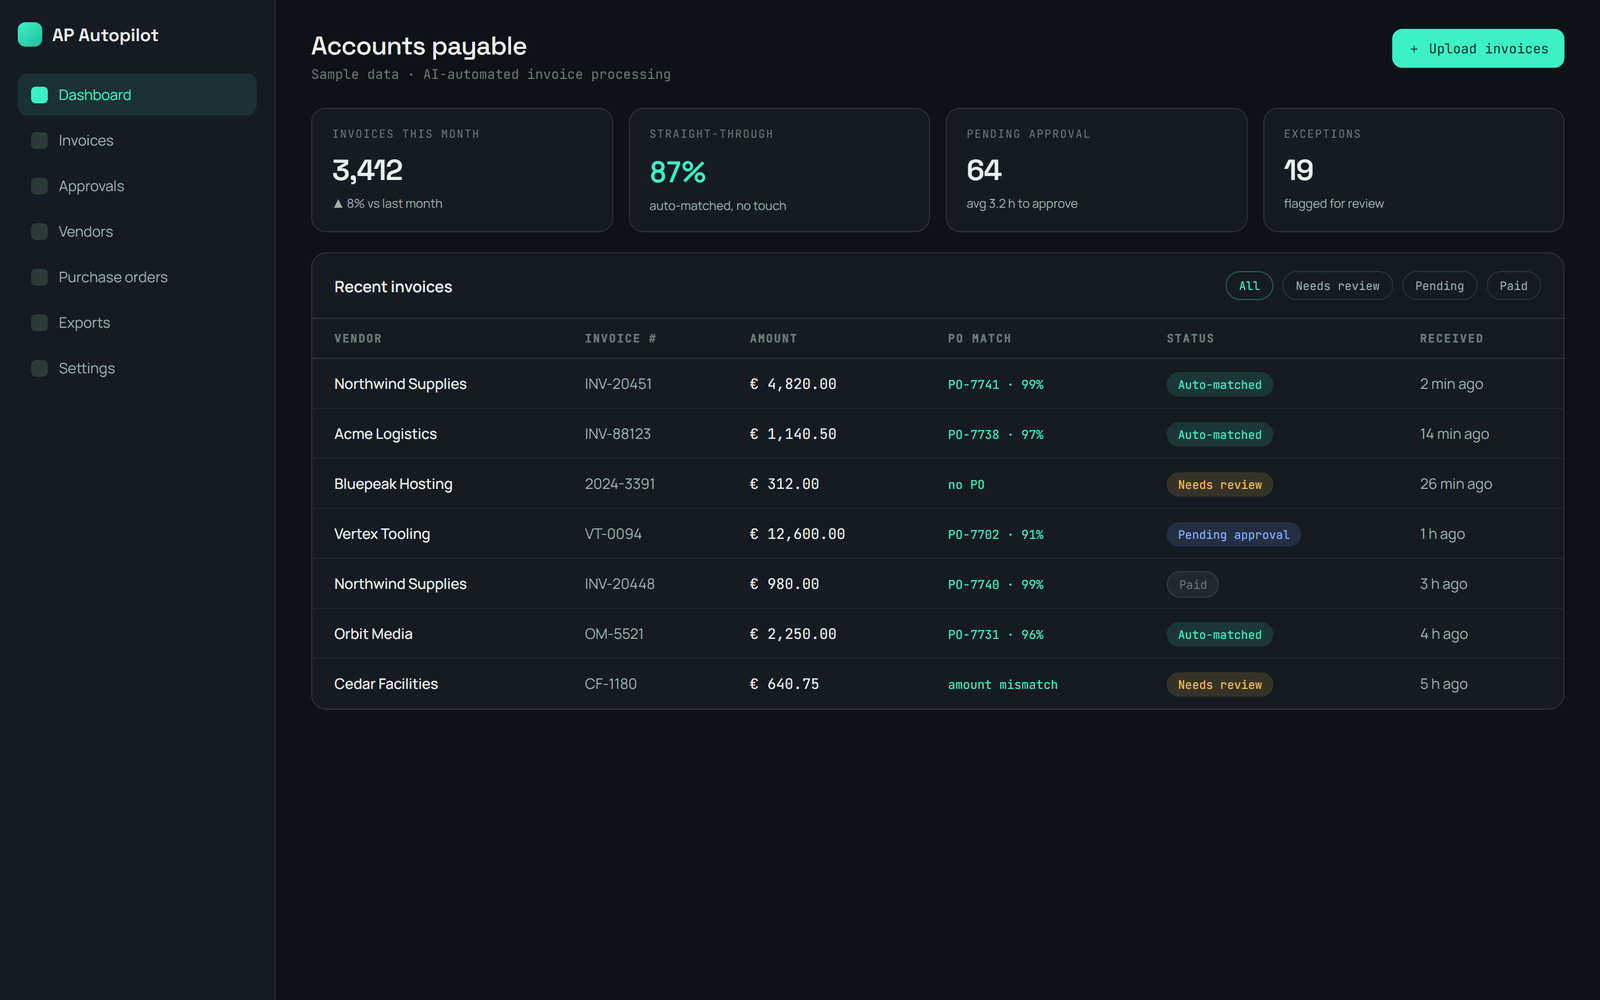Image resolution: width=1600 pixels, height=1000 pixels.
Task: Open the Dashboard page label
Action: 95,95
